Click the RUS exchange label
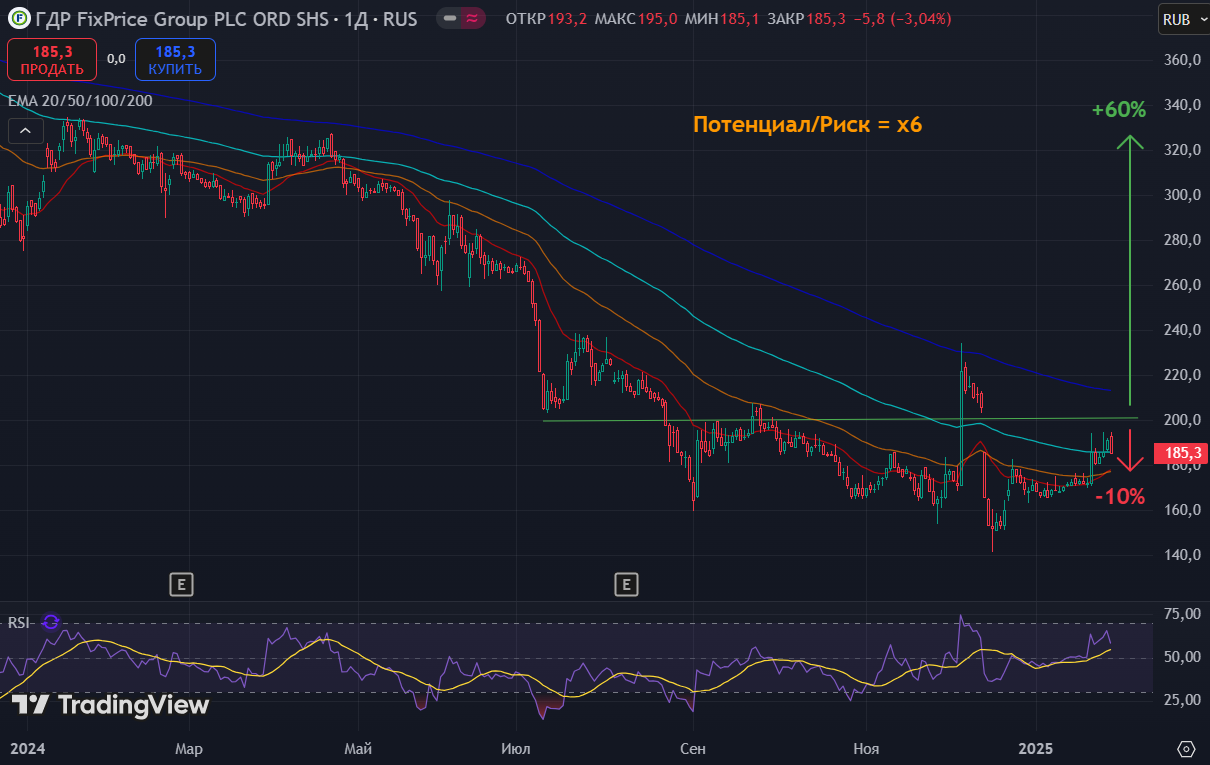This screenshot has width=1210, height=765. pyautogui.click(x=400, y=19)
